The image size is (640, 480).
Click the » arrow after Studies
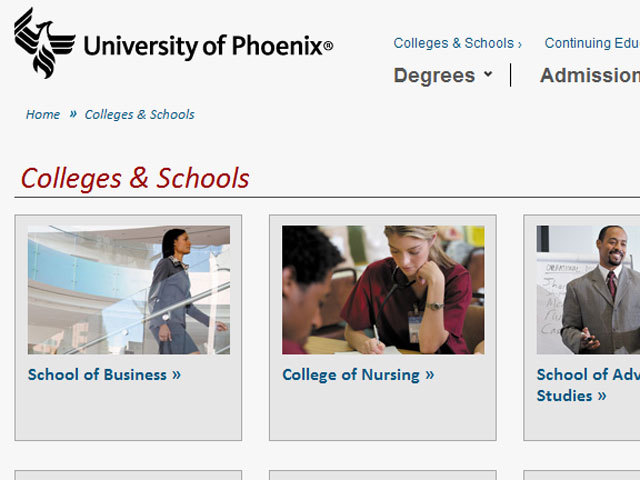tap(602, 396)
